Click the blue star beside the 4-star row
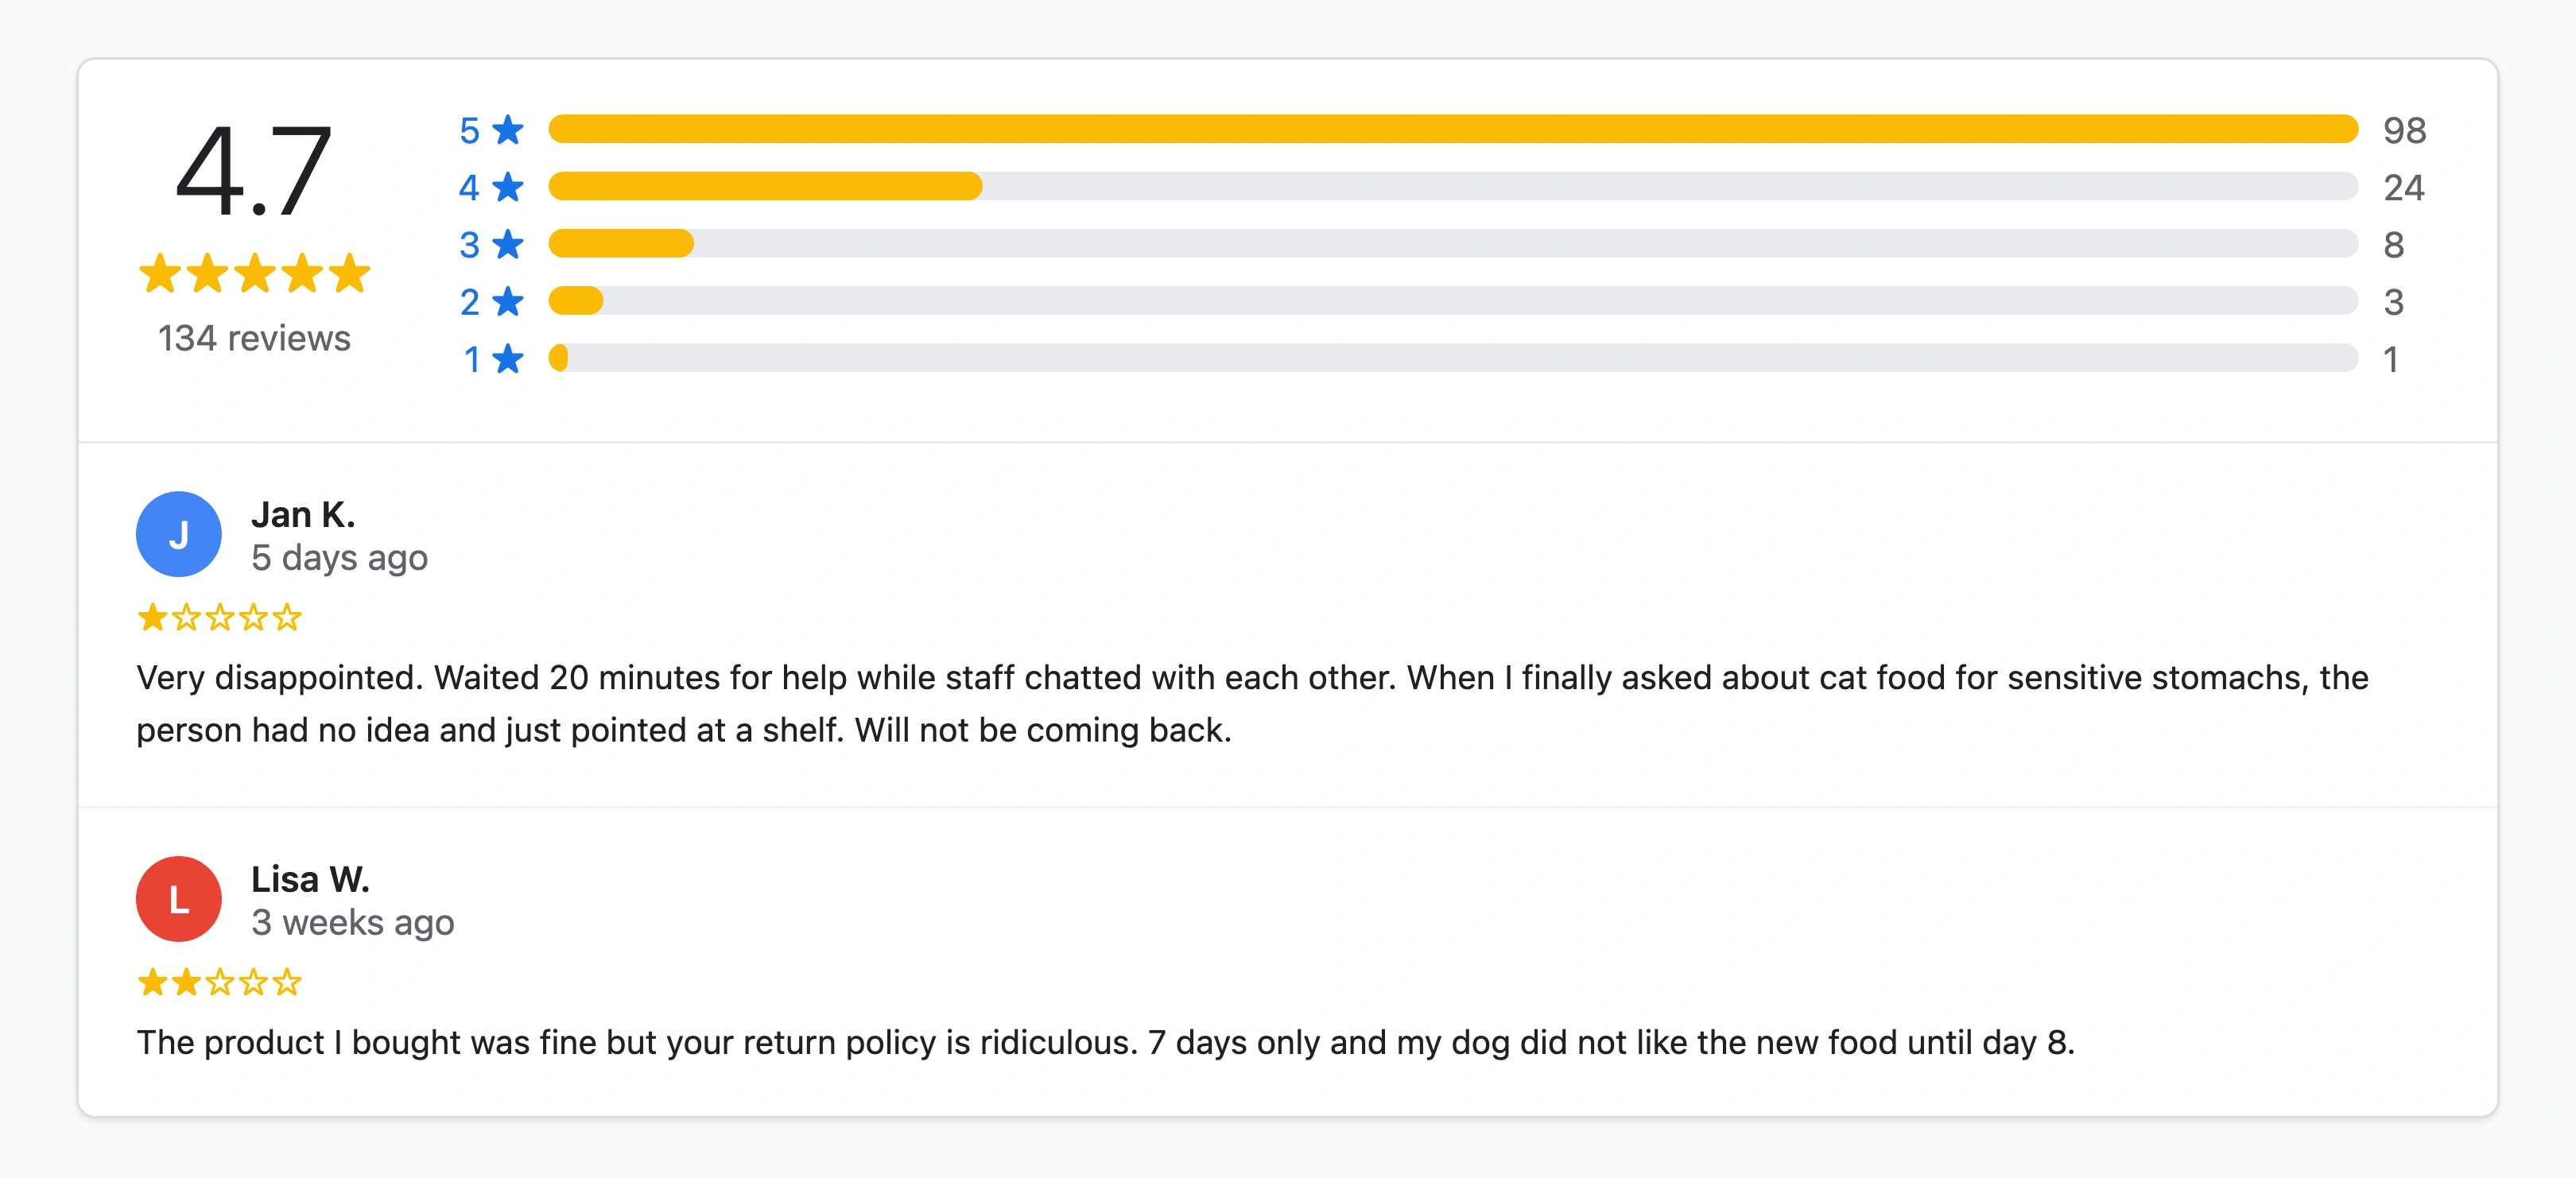This screenshot has width=2576, height=1178. (x=508, y=186)
